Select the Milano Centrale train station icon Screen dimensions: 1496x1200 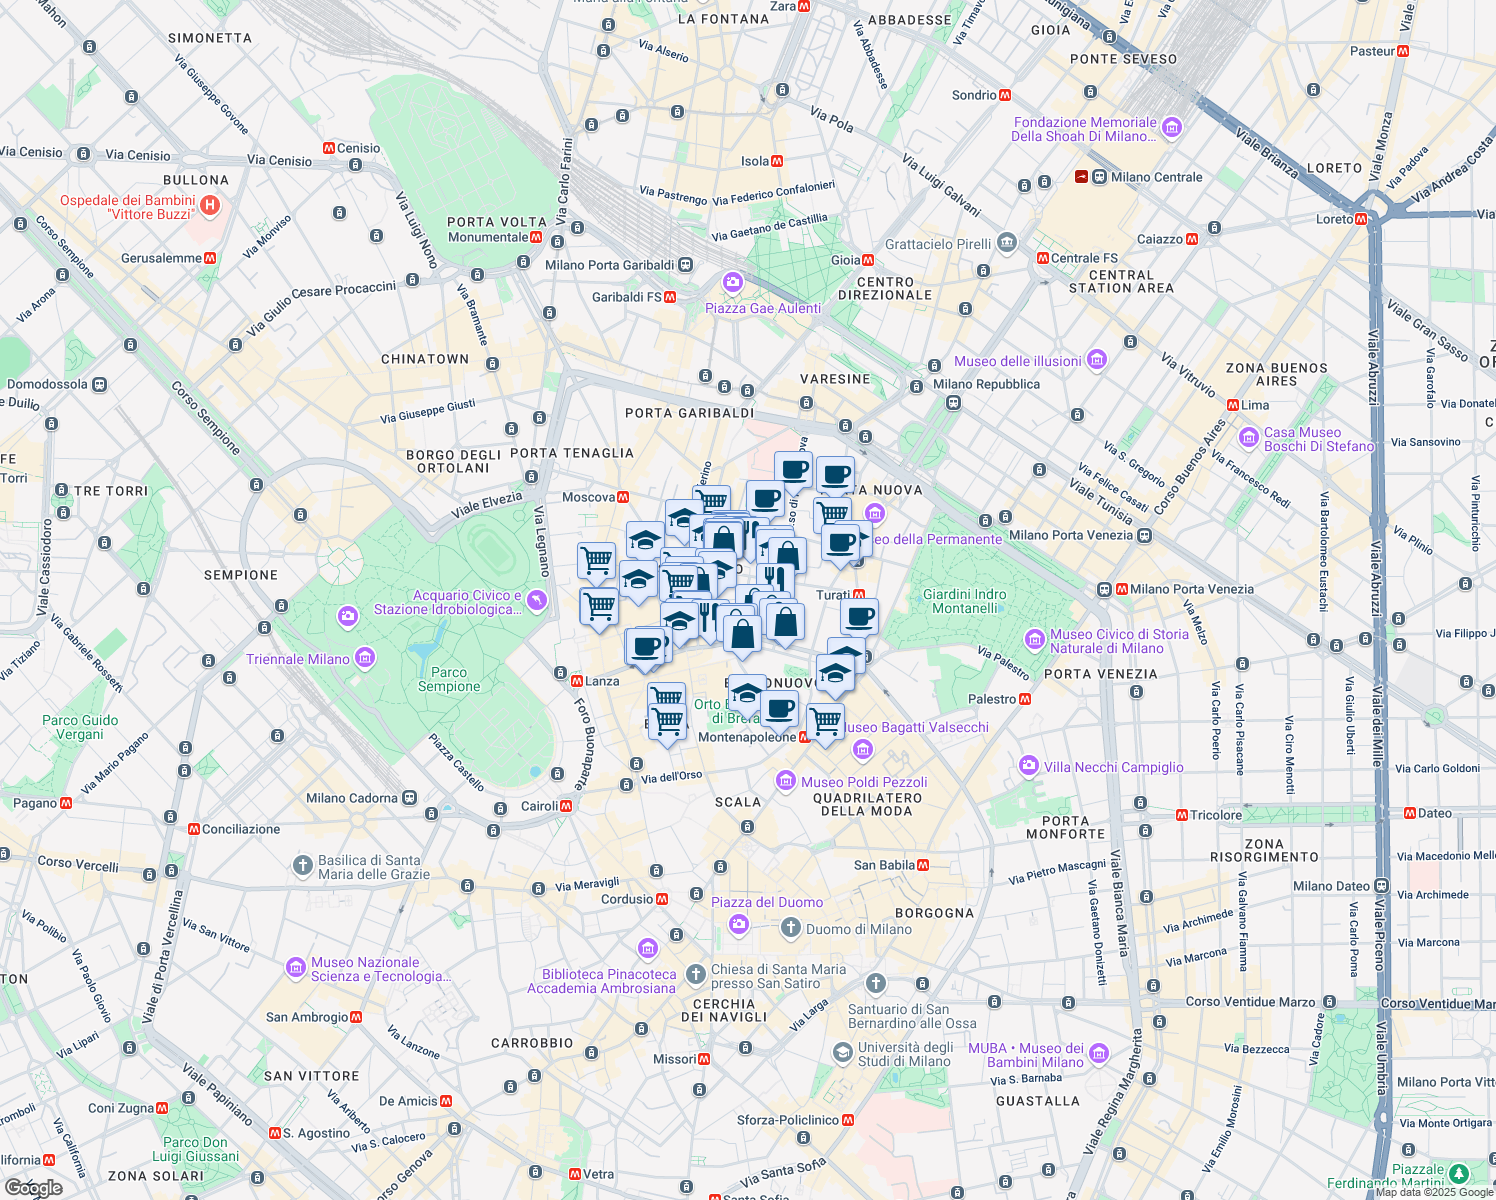coord(1099,177)
